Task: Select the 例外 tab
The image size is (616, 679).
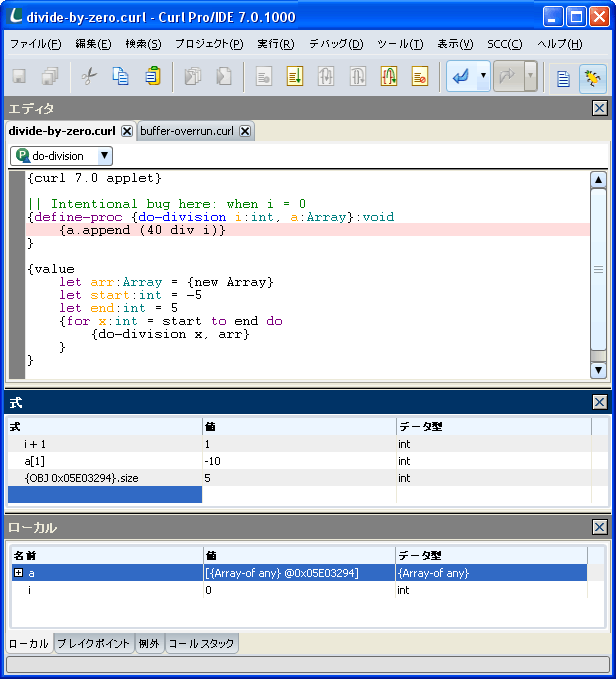Action: (149, 643)
